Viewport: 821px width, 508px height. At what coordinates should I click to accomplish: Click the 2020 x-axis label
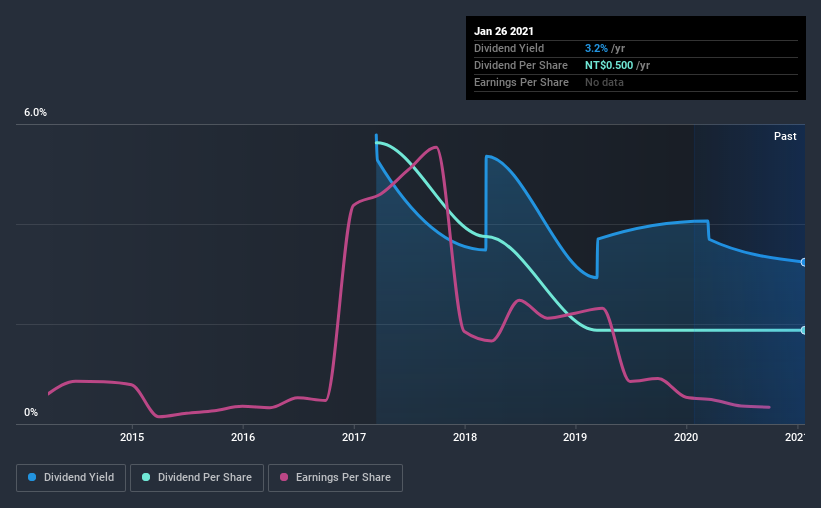pyautogui.click(x=686, y=437)
